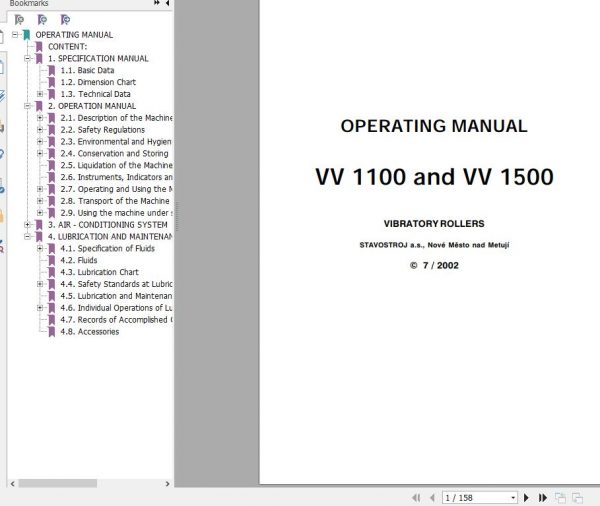Open 2.8. Transport of the Machine bookmark

pos(115,201)
